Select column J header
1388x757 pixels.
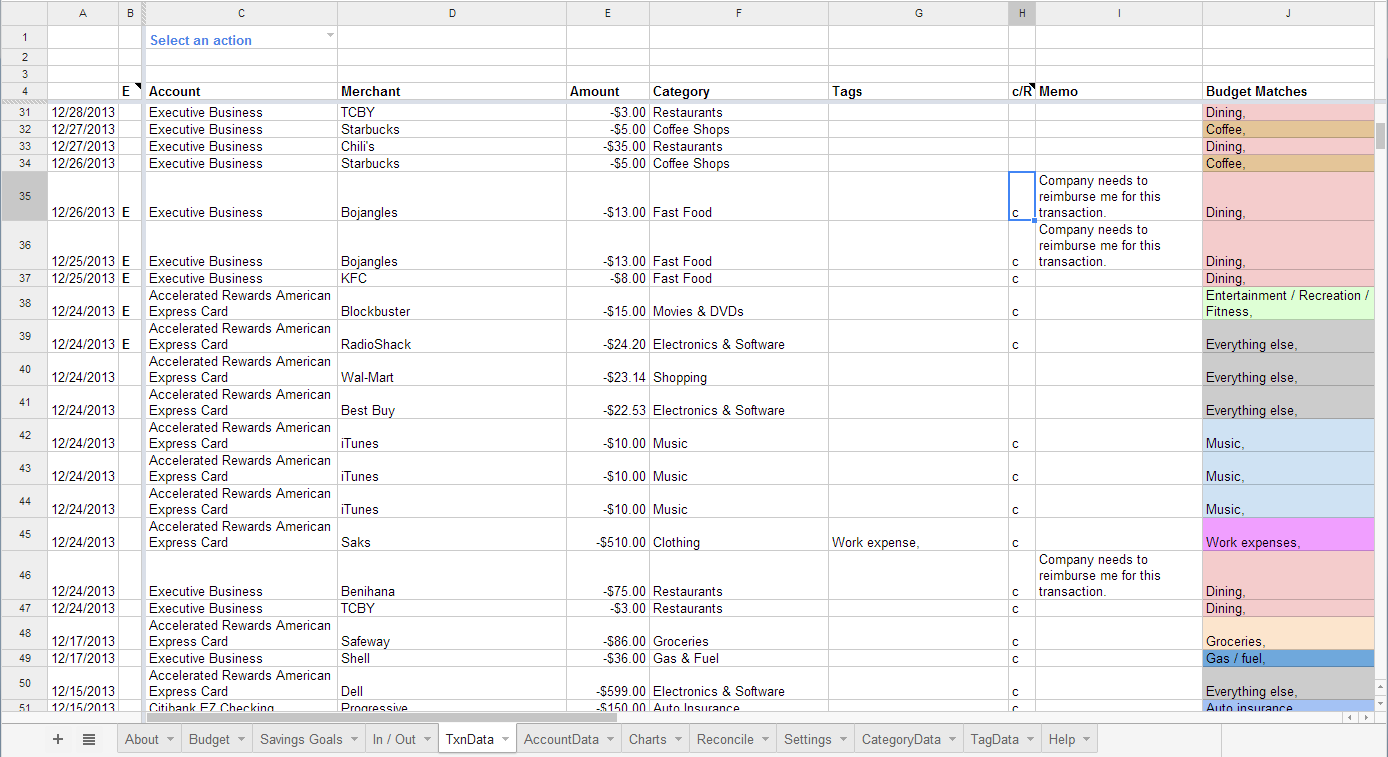pyautogui.click(x=1288, y=13)
